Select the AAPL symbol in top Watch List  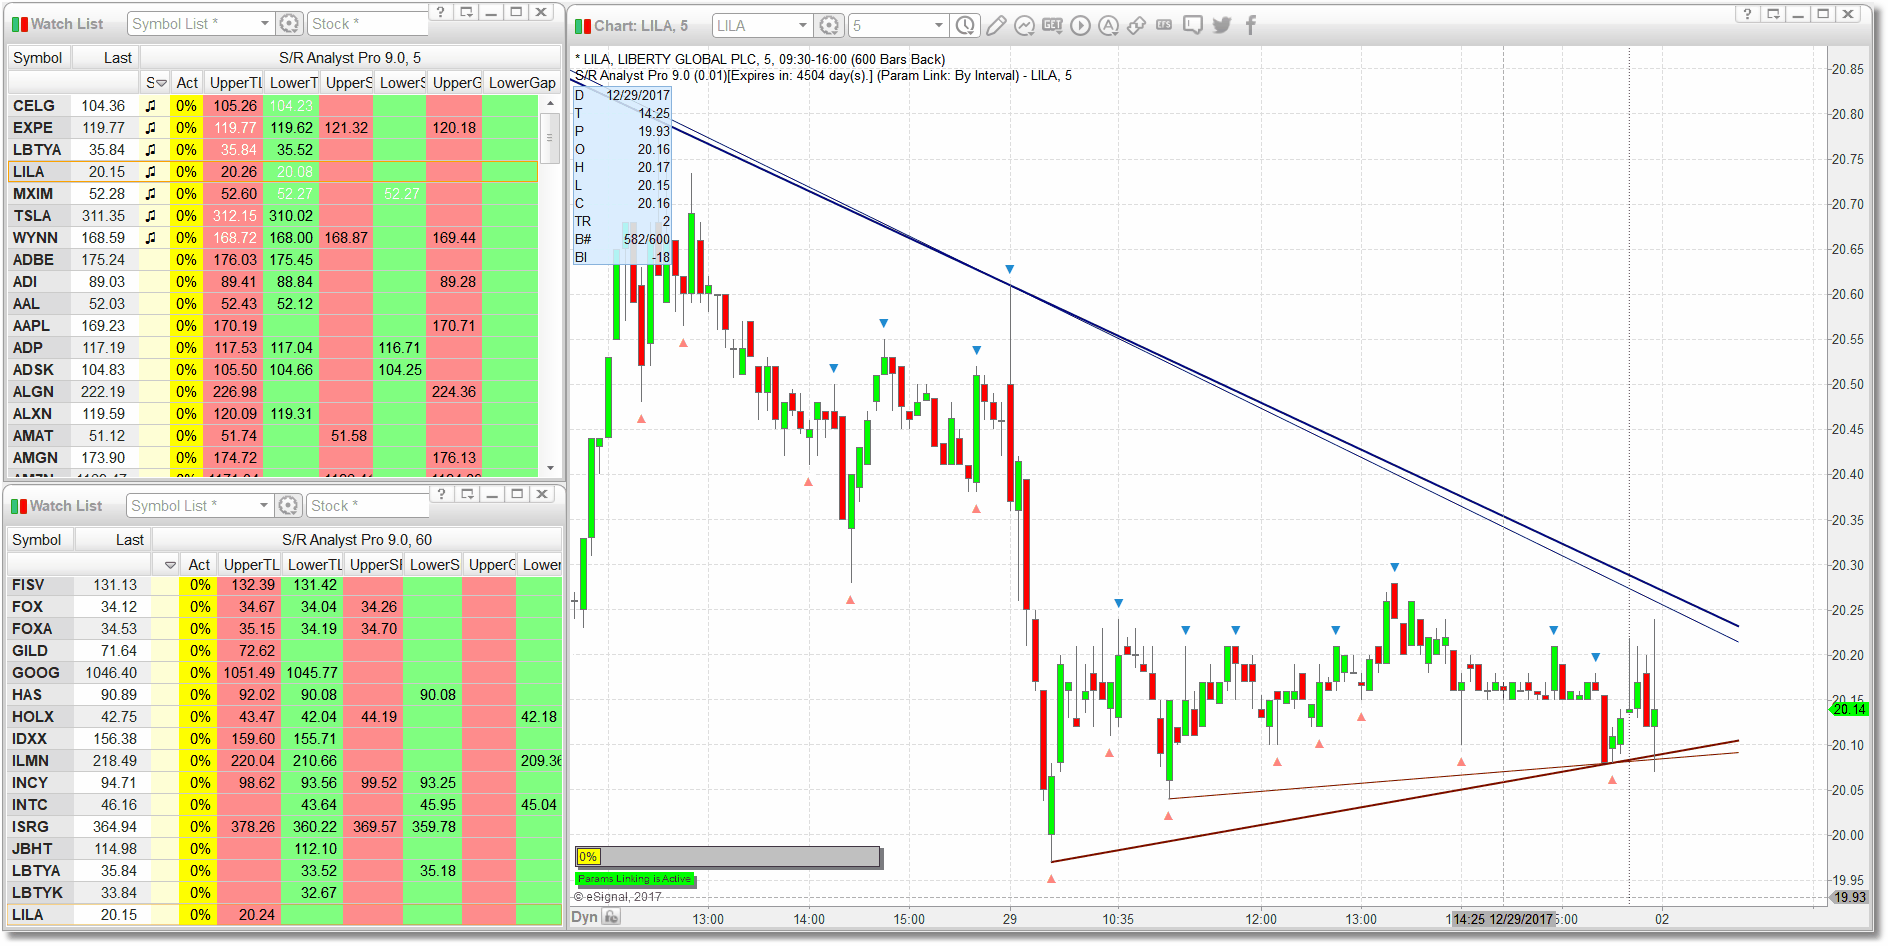tap(31, 326)
